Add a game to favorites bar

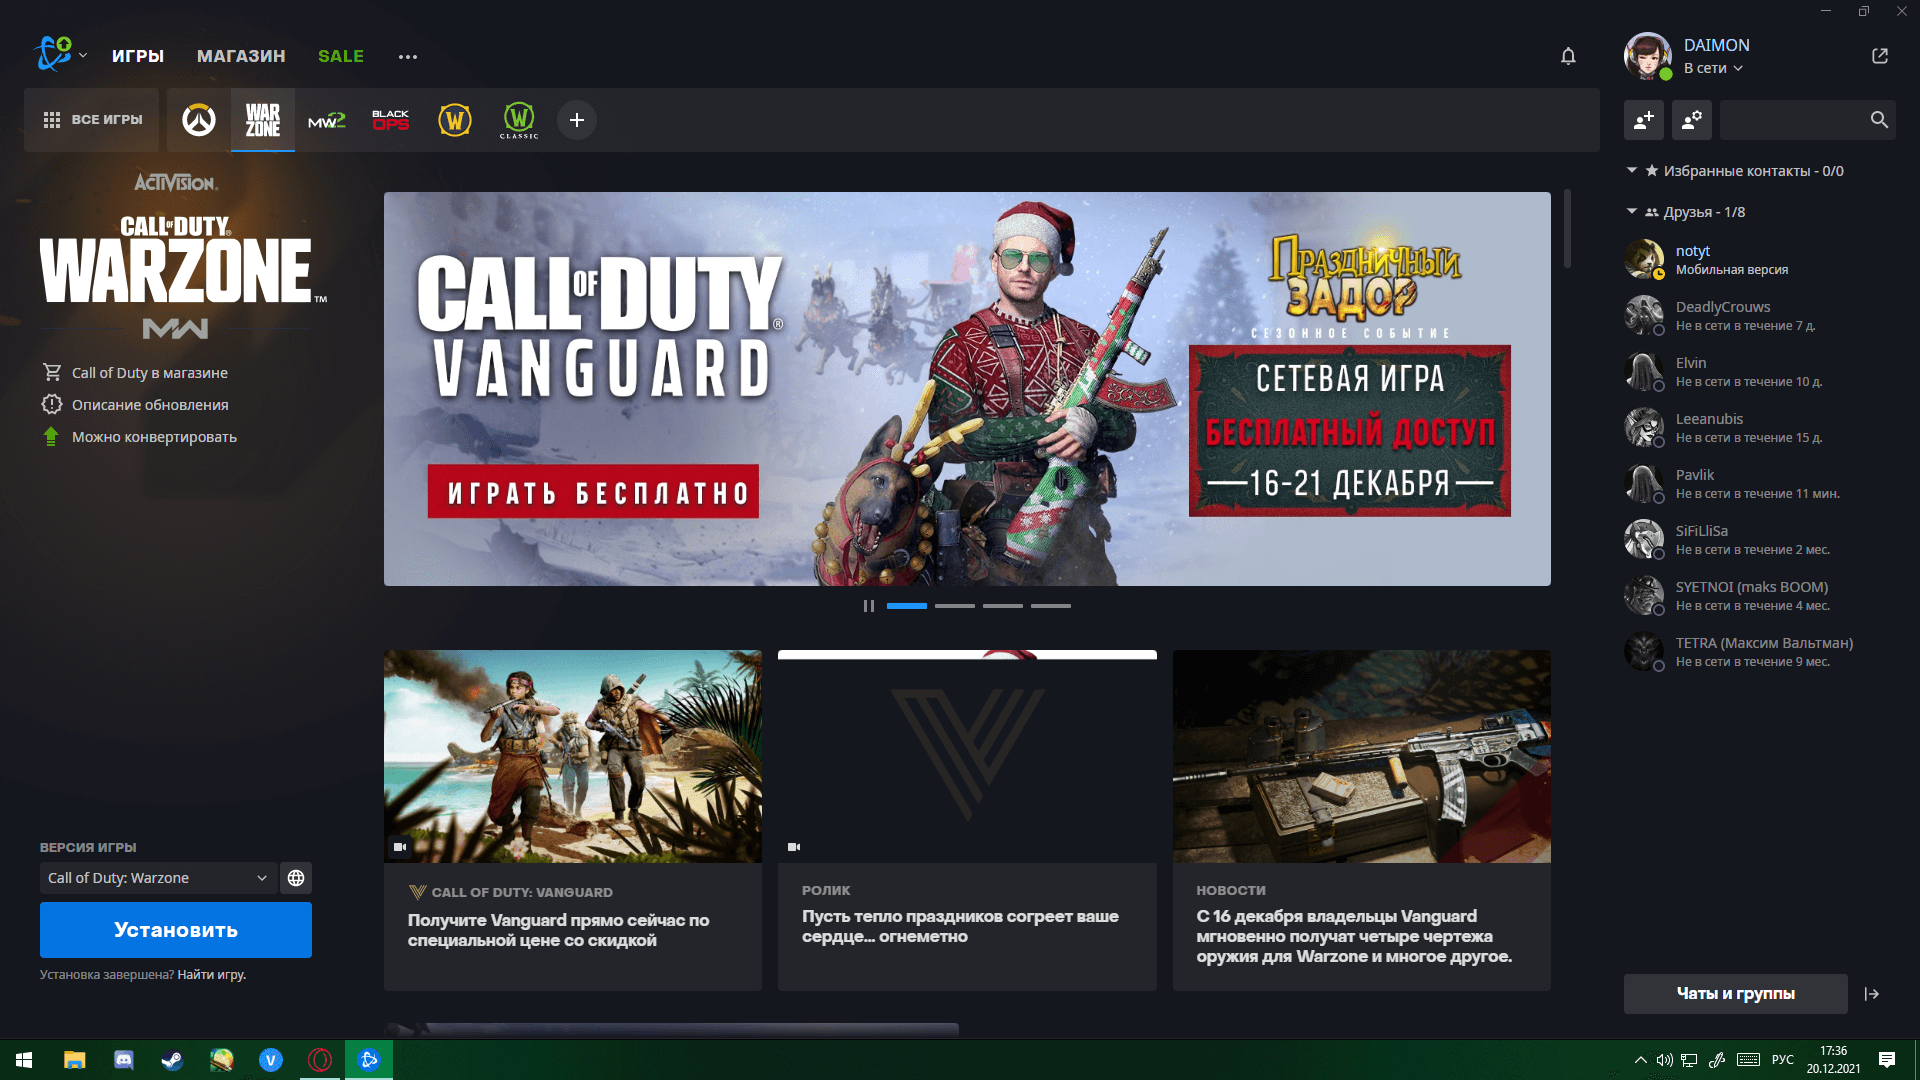[577, 120]
